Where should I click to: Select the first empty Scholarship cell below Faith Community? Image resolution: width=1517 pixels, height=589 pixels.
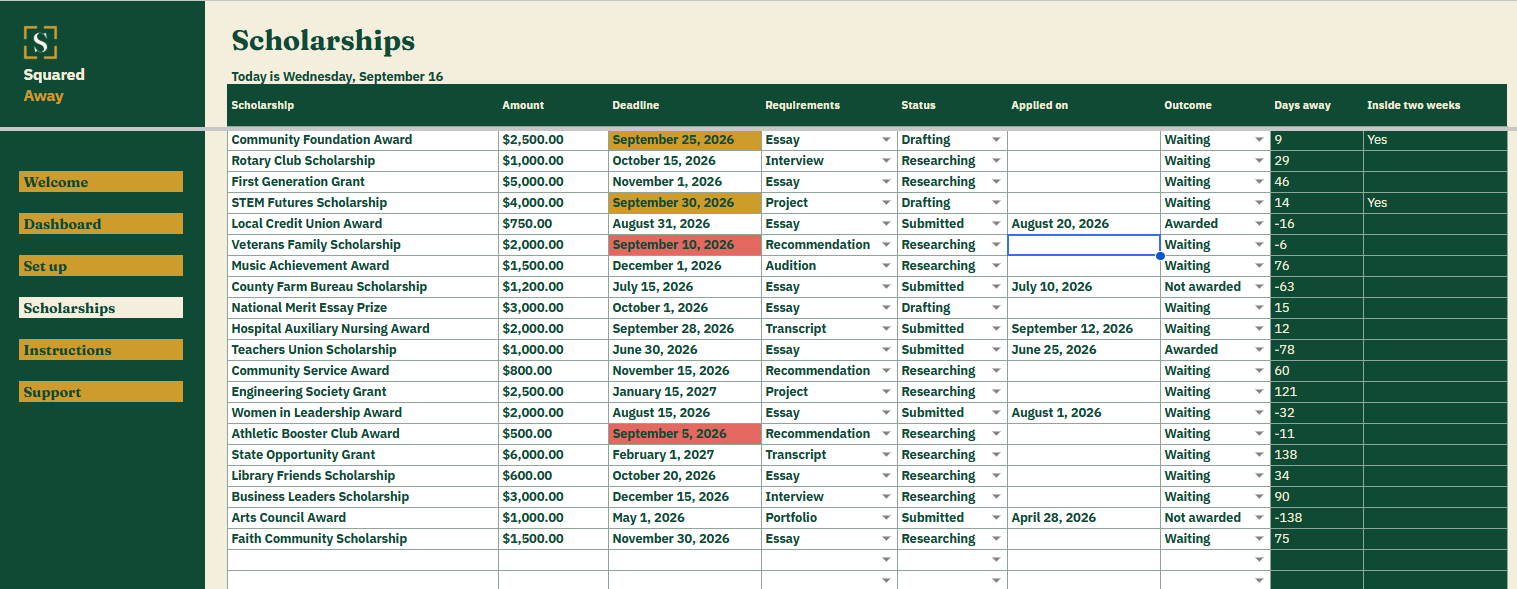pos(363,560)
